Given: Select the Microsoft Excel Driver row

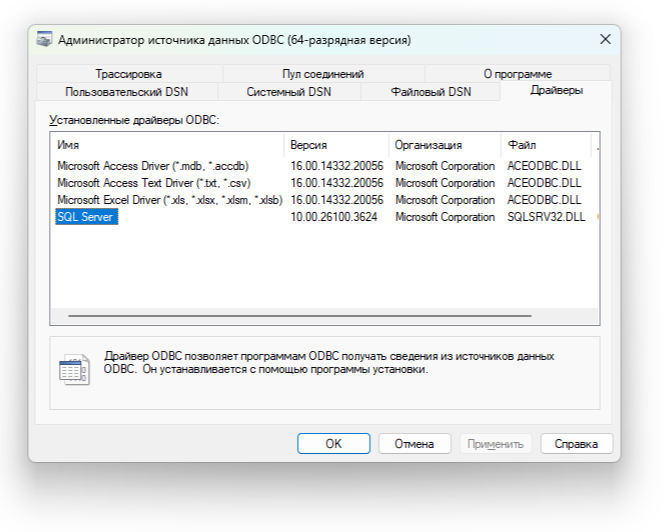Looking at the screenshot, I should [x=169, y=200].
